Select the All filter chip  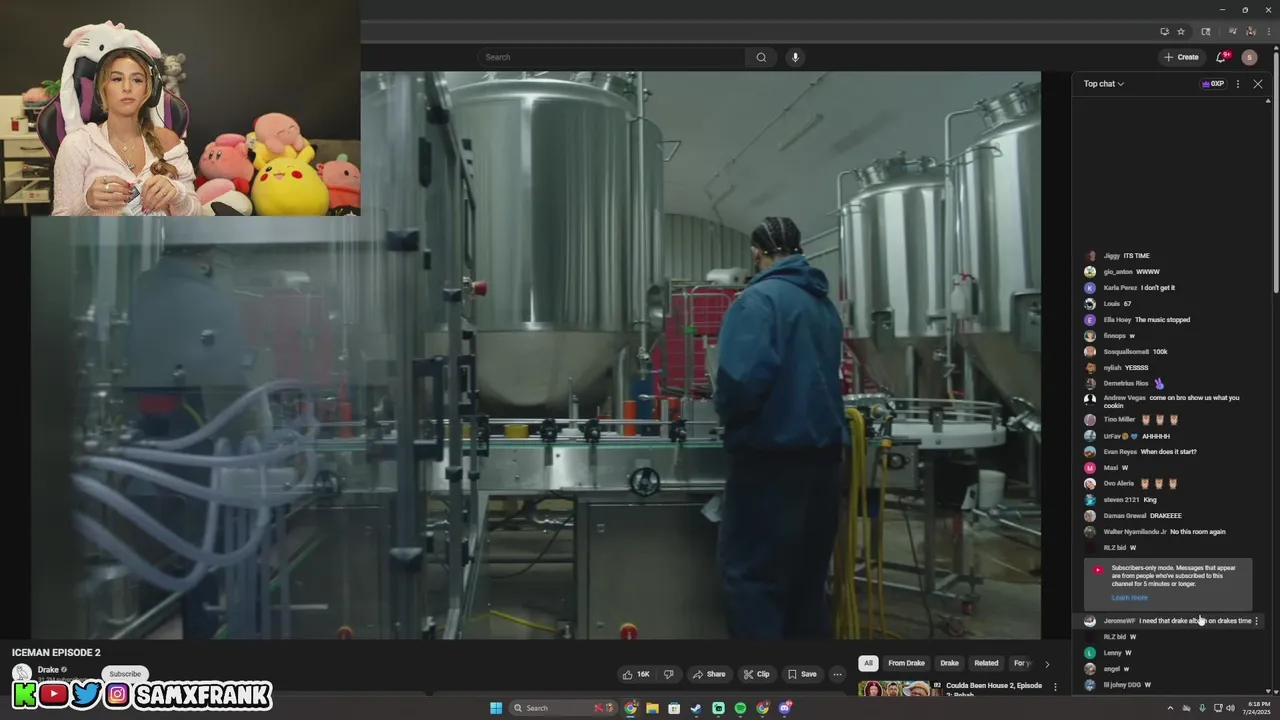click(x=868, y=663)
